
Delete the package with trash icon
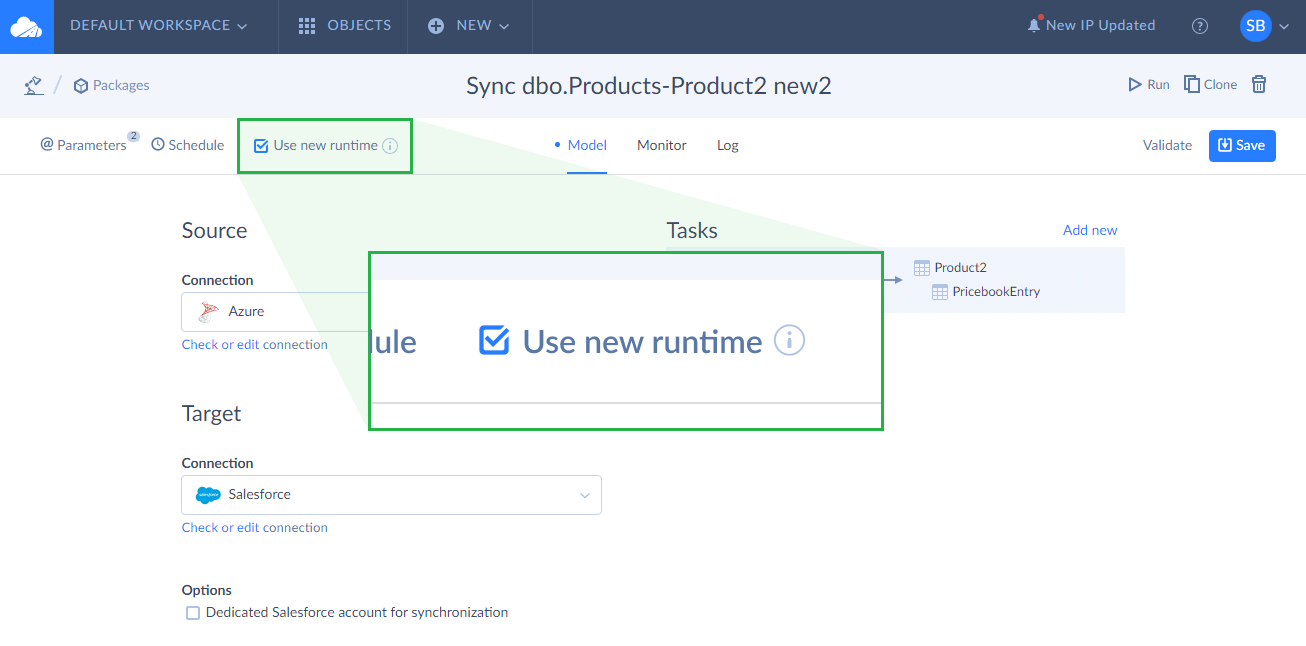pos(1260,85)
